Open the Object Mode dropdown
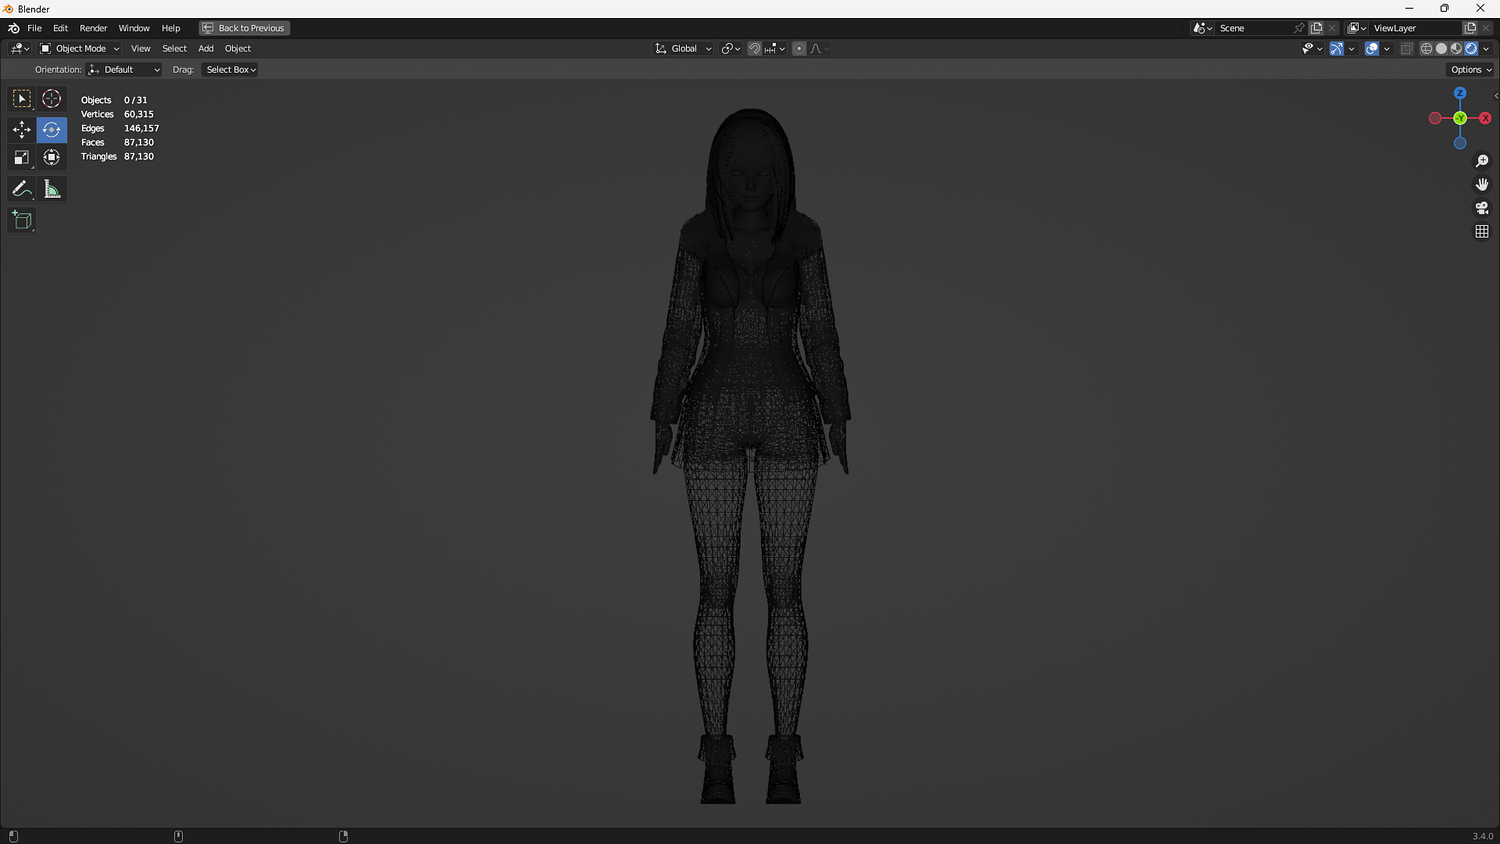 pyautogui.click(x=79, y=48)
